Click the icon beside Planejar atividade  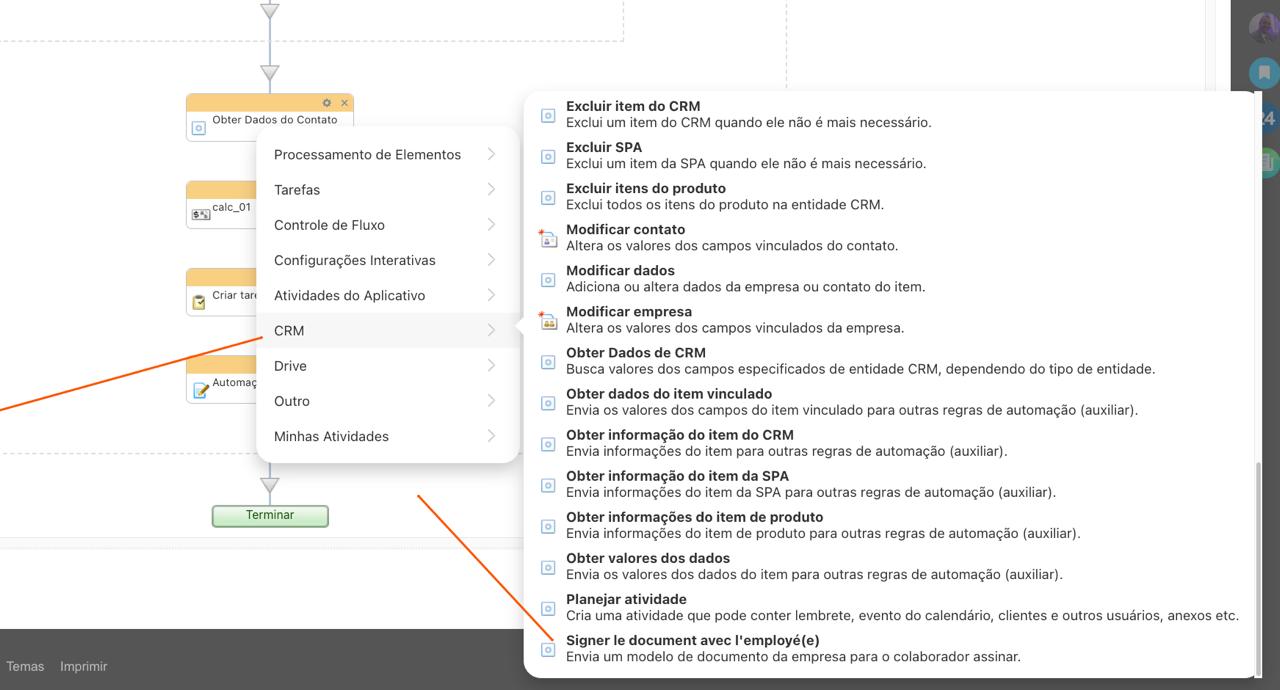(548, 608)
